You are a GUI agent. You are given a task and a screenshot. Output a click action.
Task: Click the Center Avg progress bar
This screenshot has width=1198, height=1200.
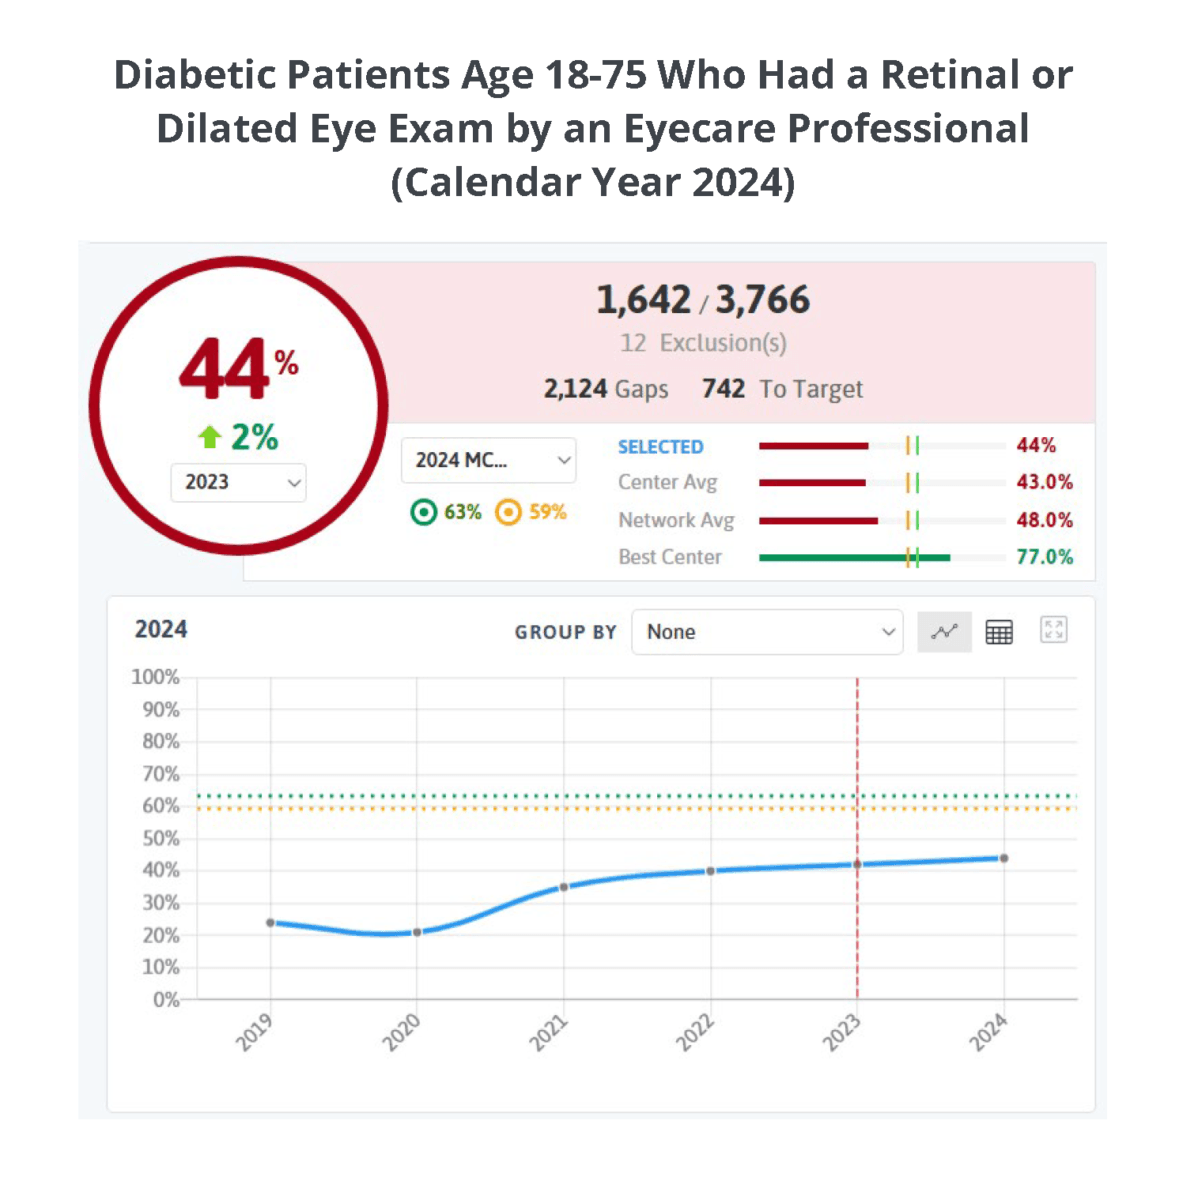coord(812,483)
